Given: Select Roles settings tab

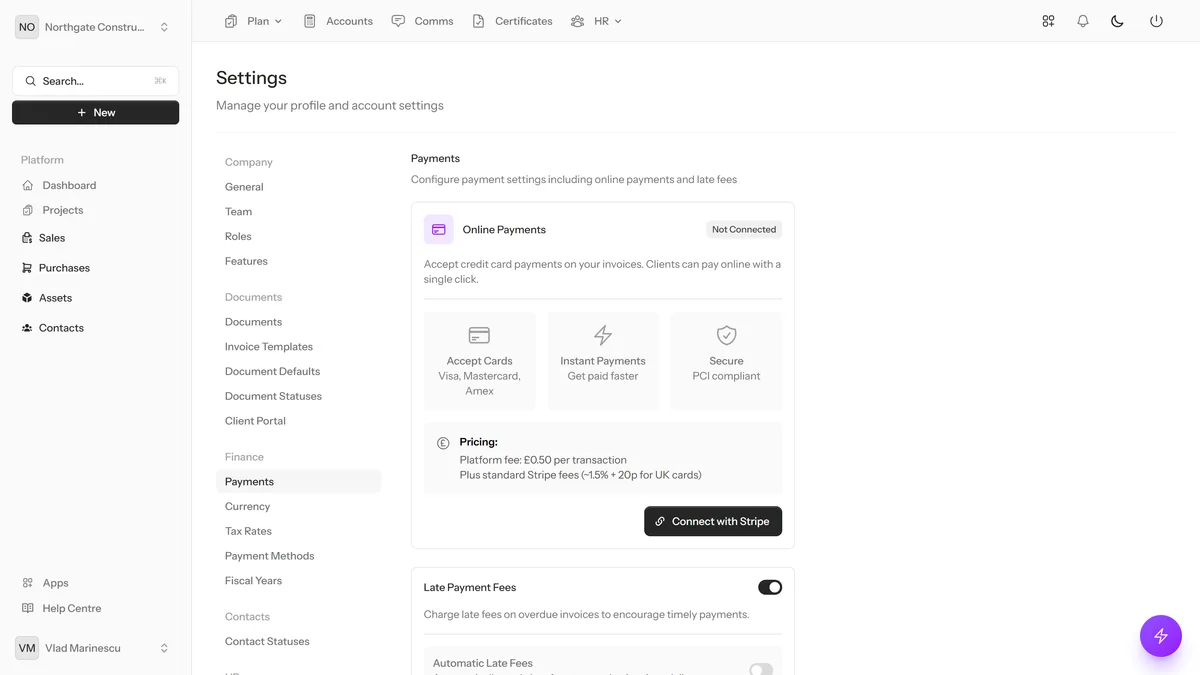Looking at the screenshot, I should (x=238, y=237).
